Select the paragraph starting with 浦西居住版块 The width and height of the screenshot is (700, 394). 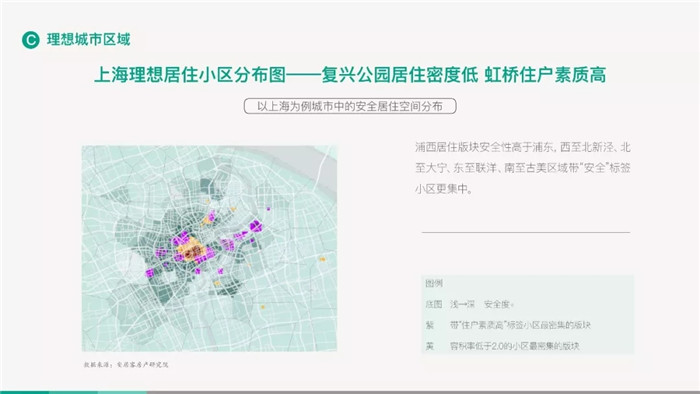pos(523,168)
